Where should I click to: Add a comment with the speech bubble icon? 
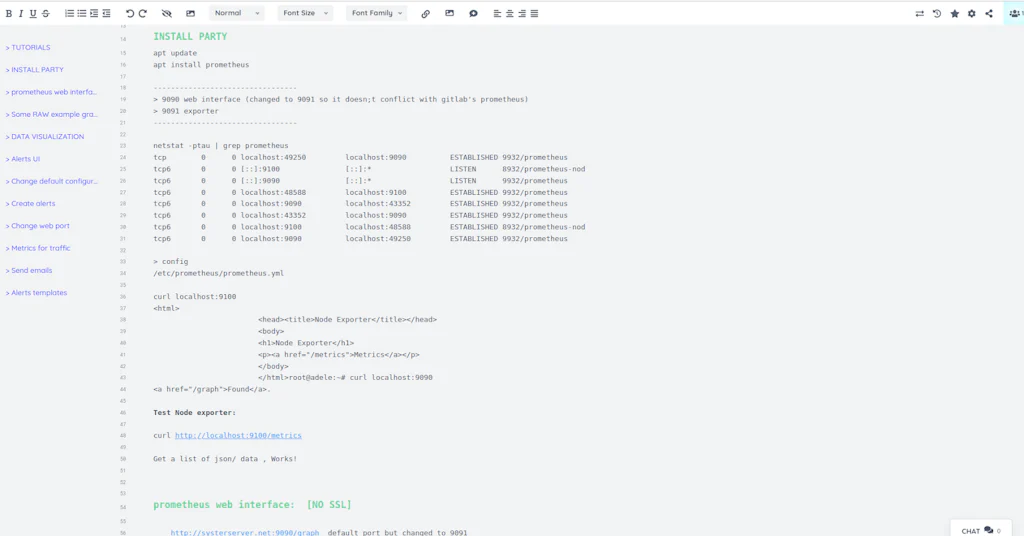pos(473,13)
